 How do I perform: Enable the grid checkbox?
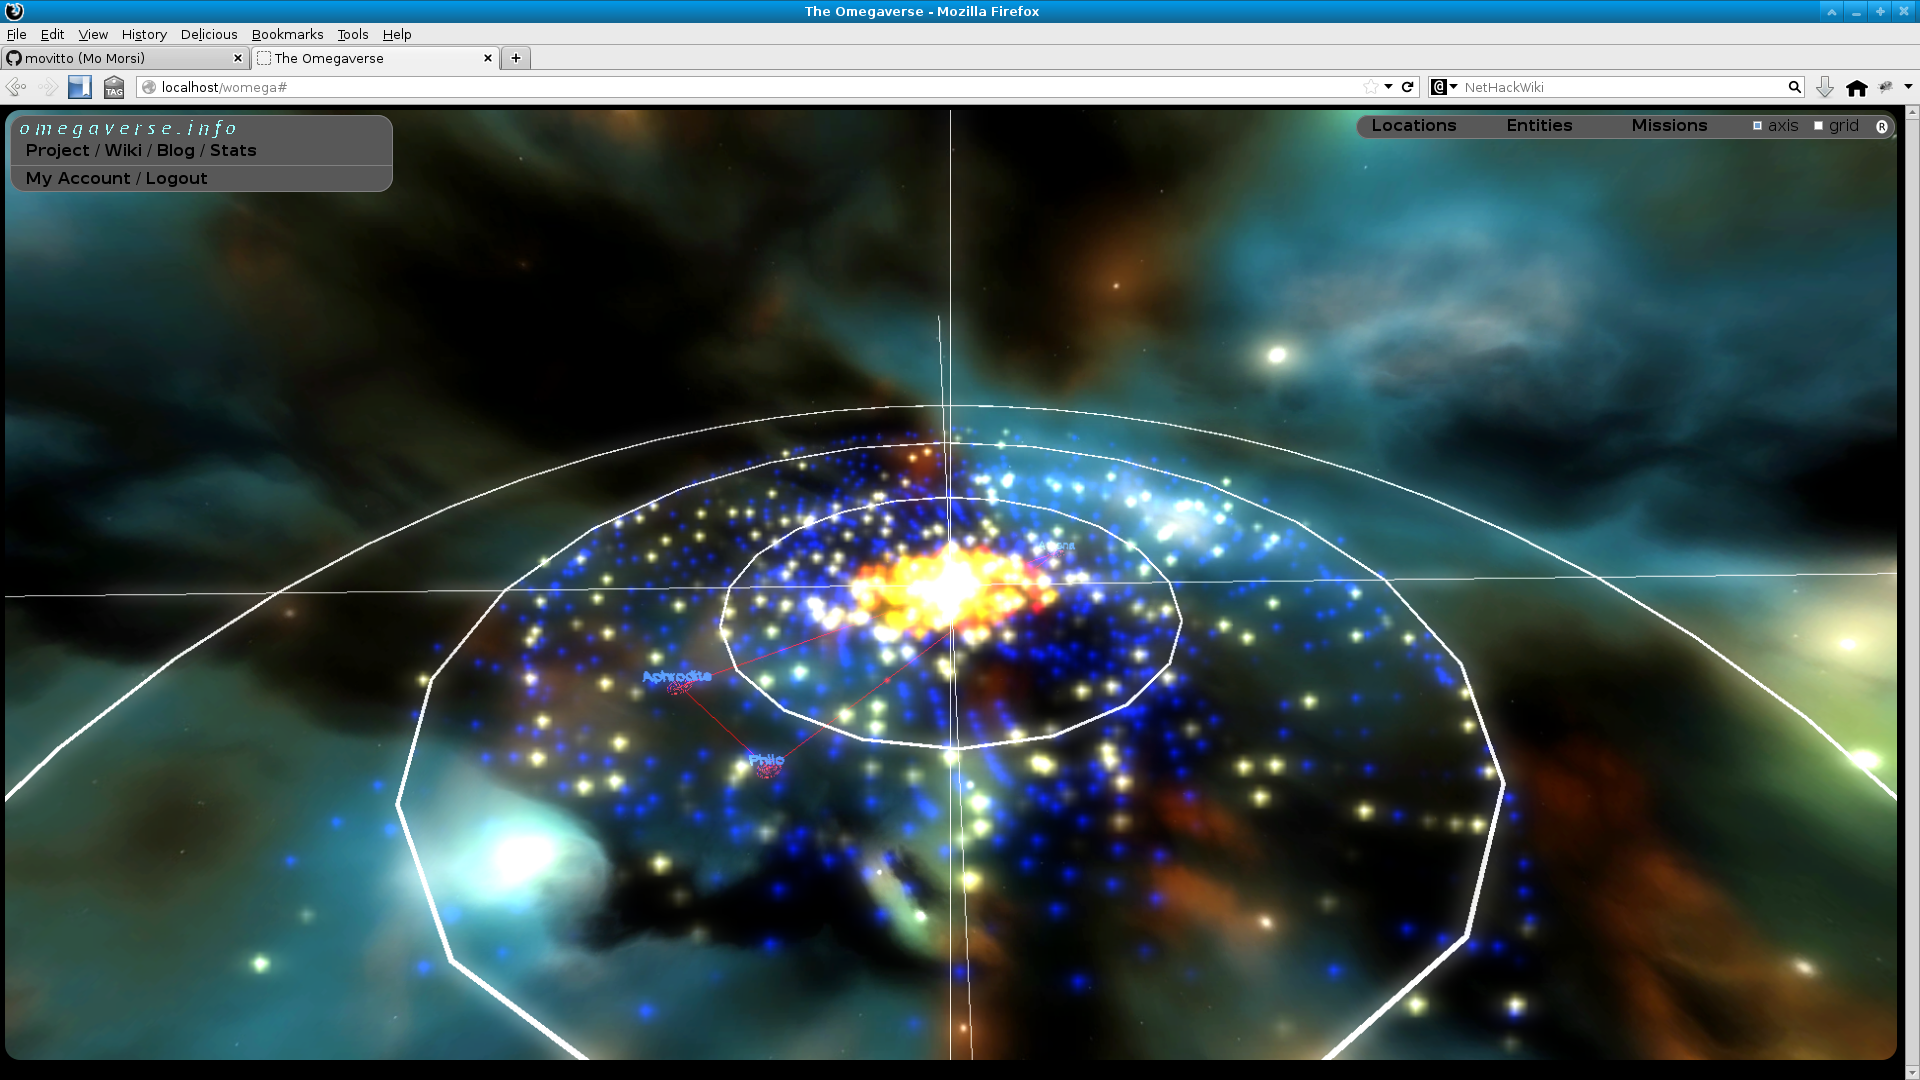[x=1819, y=125]
